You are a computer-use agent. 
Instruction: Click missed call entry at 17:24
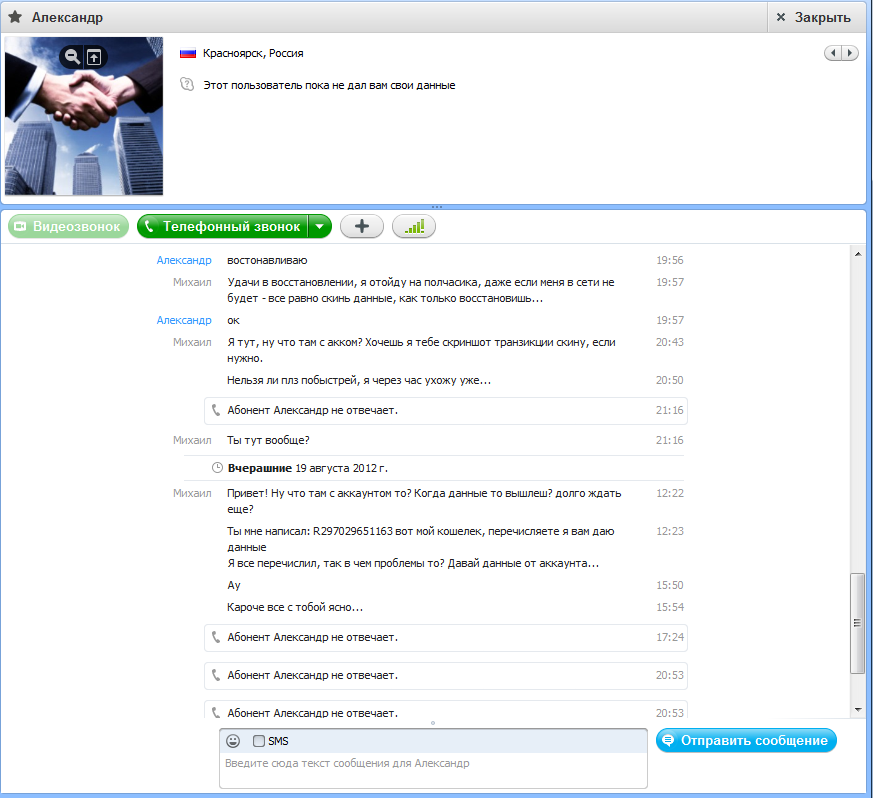[446, 638]
